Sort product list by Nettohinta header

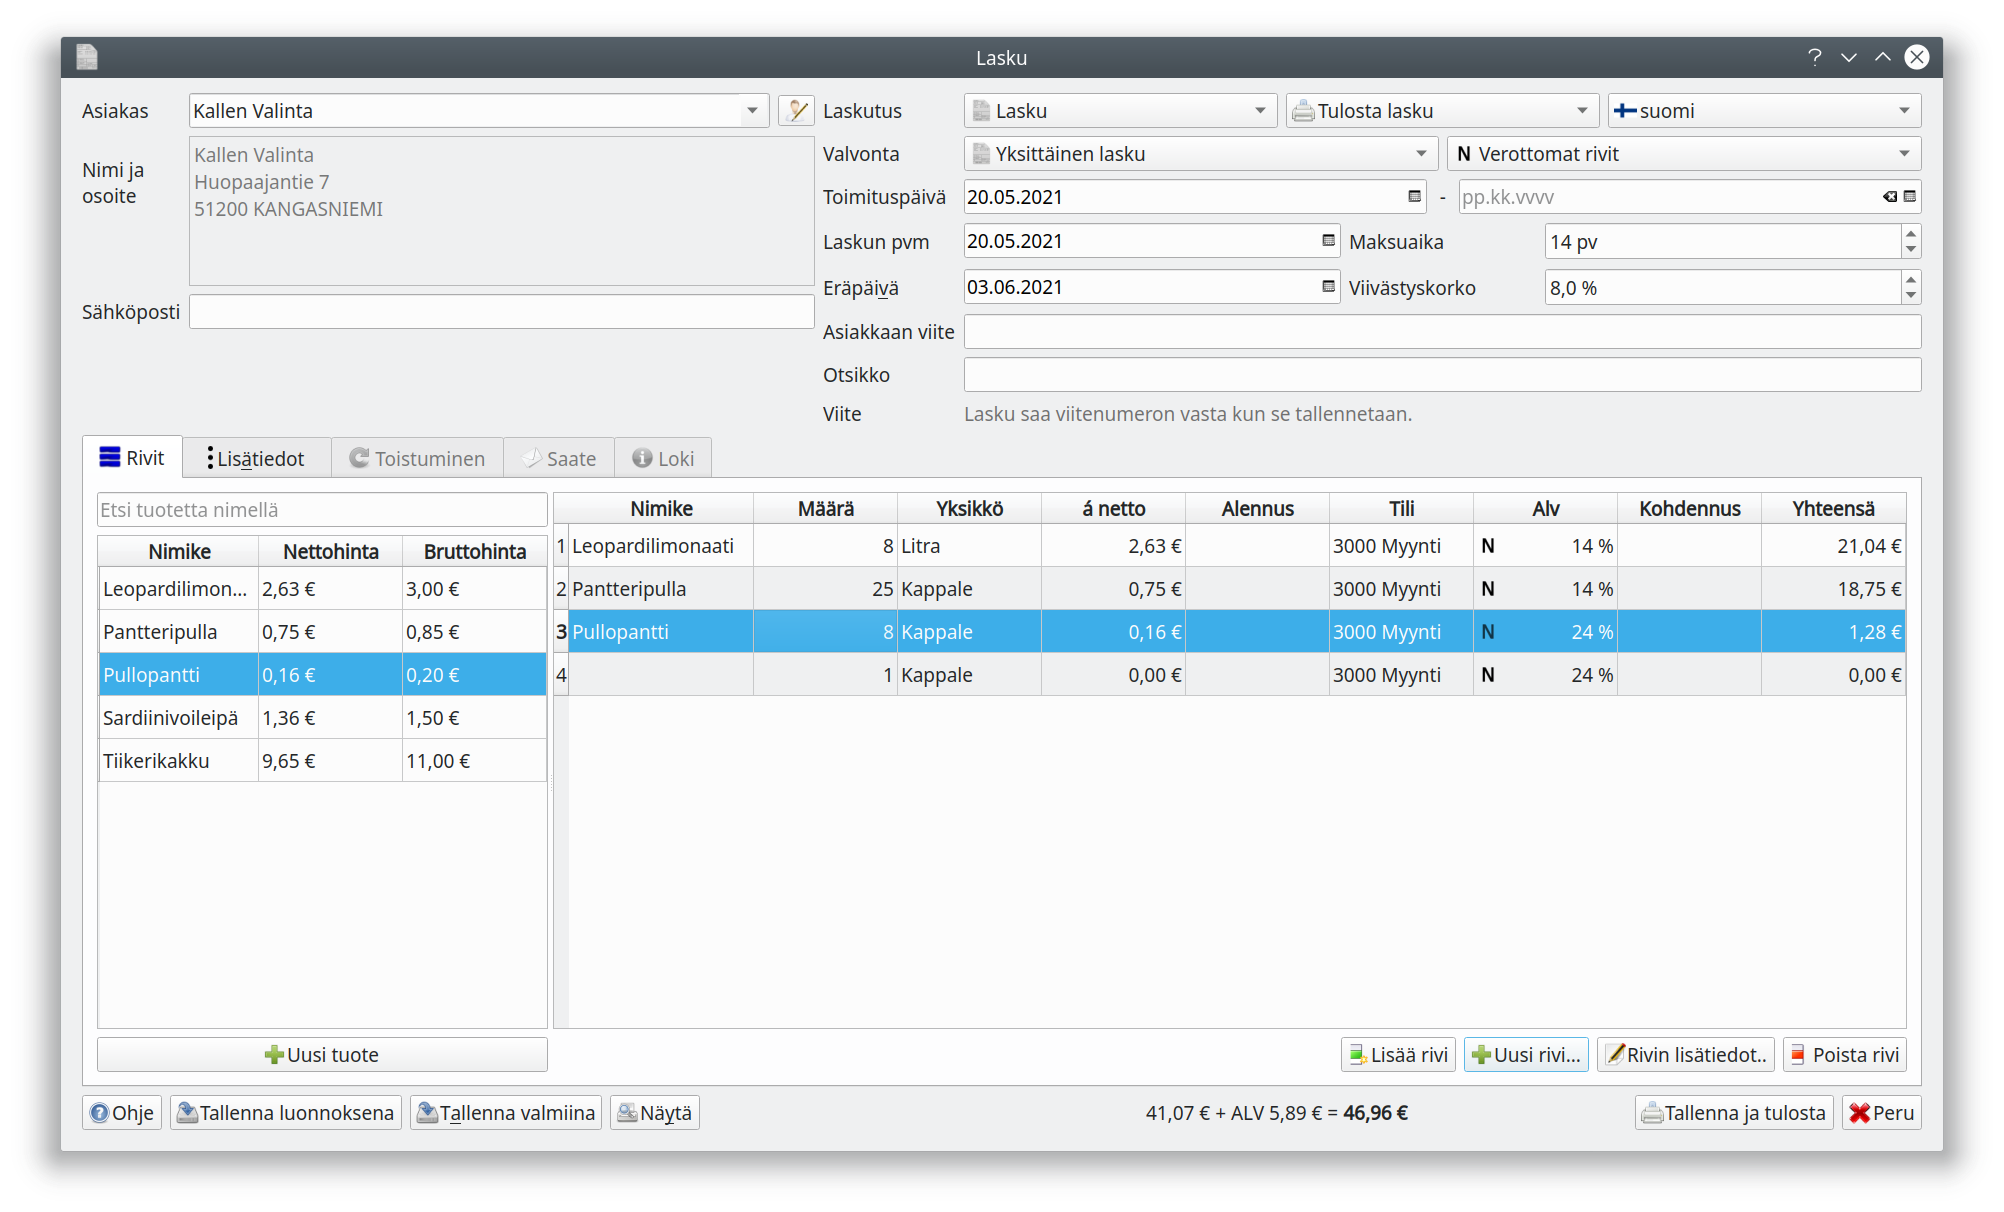click(330, 552)
